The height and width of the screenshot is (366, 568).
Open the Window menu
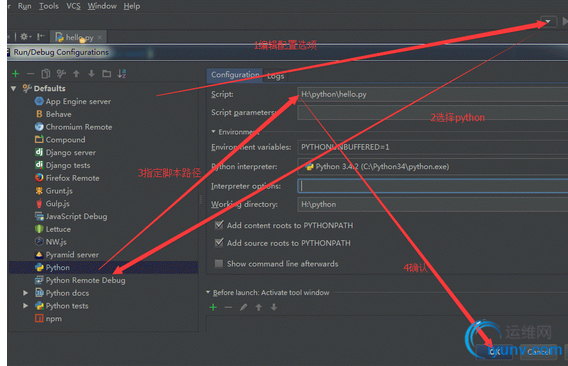(102, 6)
